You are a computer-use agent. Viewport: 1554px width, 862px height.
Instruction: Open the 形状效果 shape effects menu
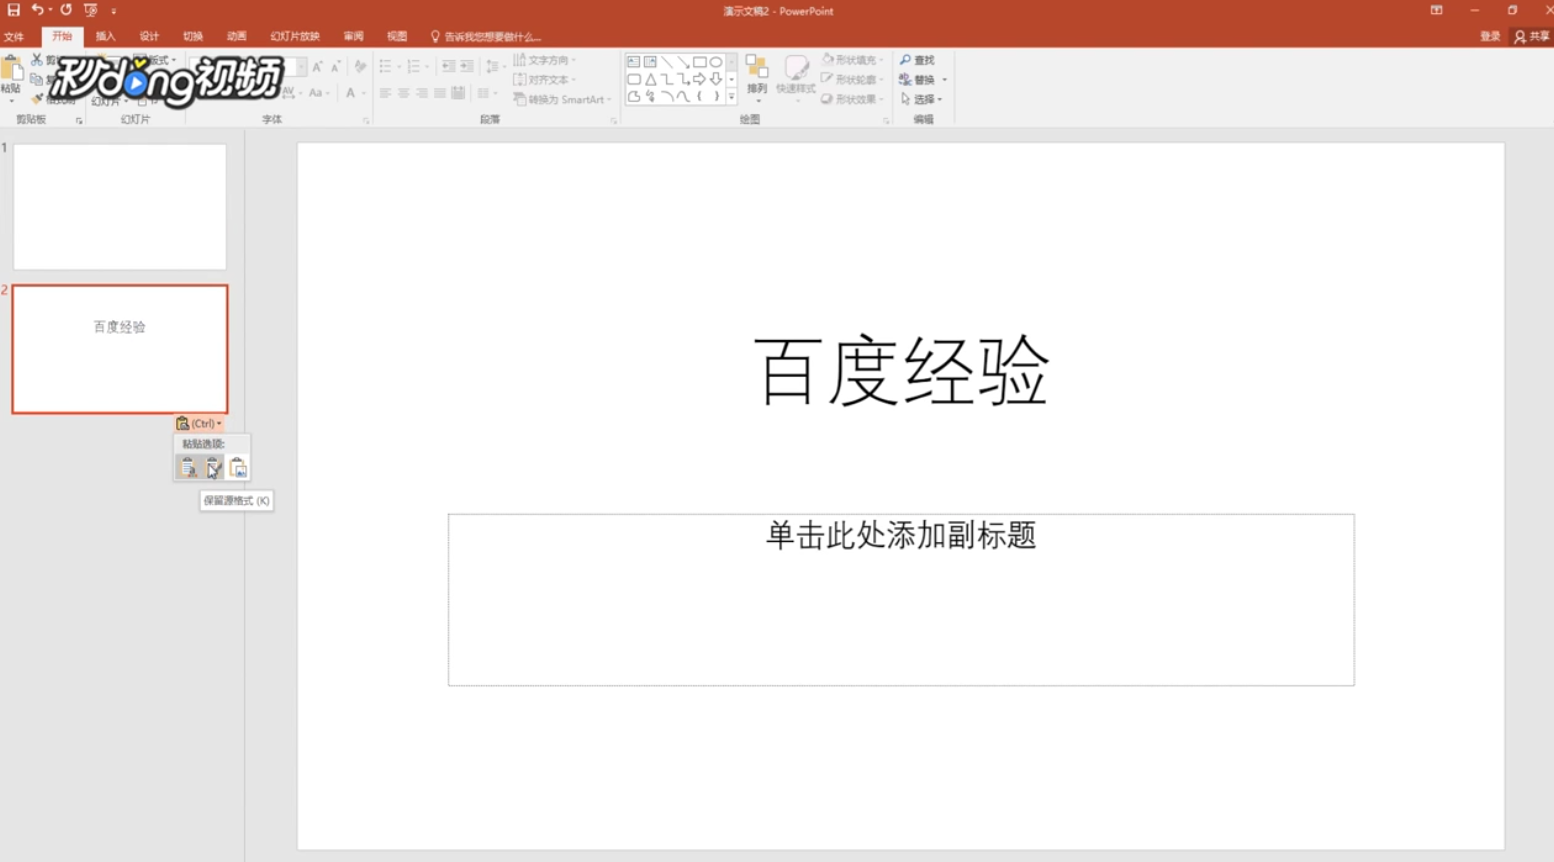(x=853, y=99)
